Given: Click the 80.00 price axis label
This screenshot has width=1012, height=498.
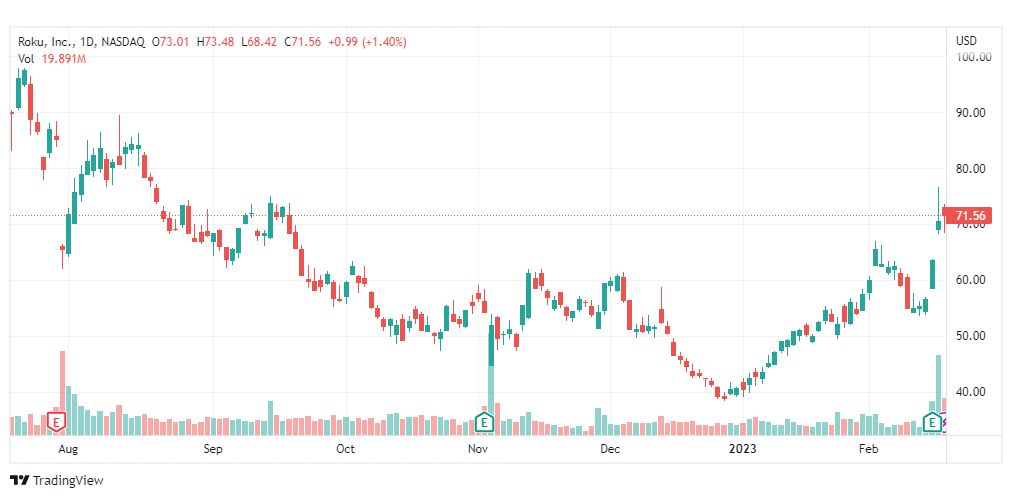Looking at the screenshot, I should coord(971,168).
